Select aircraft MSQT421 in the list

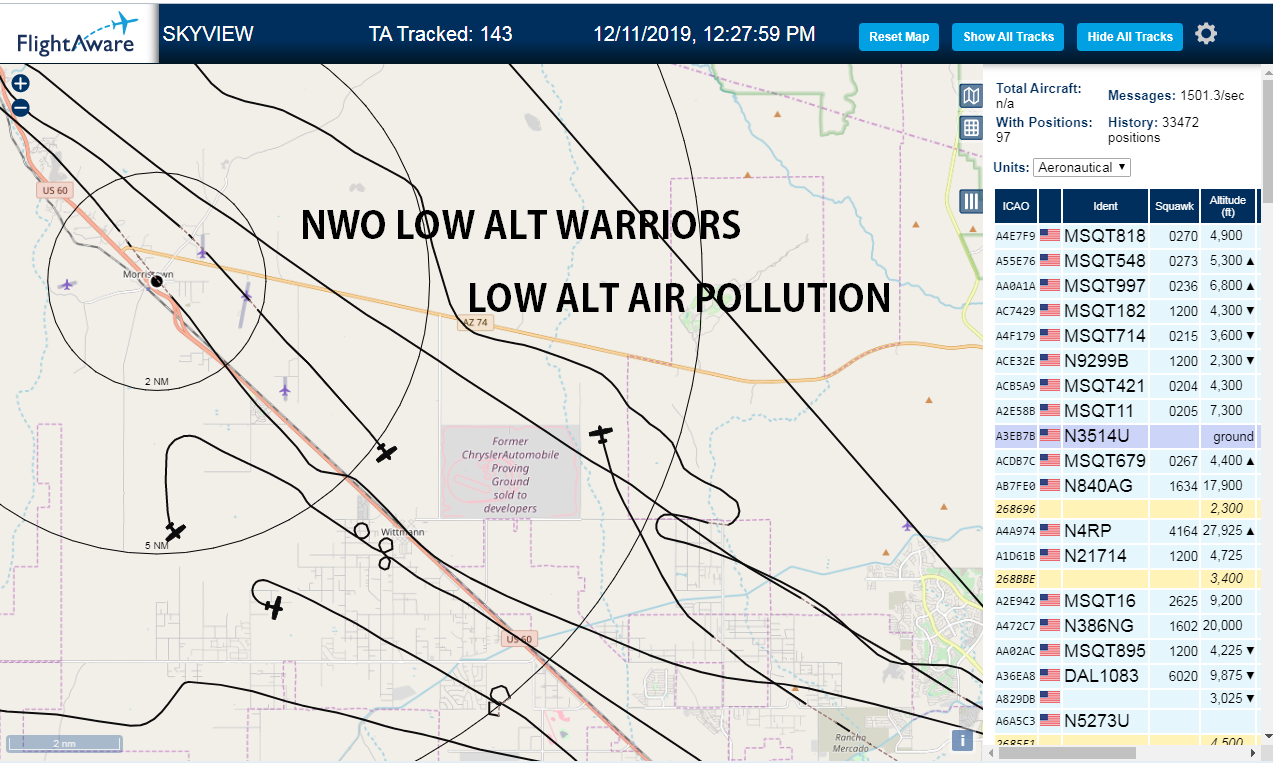(x=1126, y=386)
